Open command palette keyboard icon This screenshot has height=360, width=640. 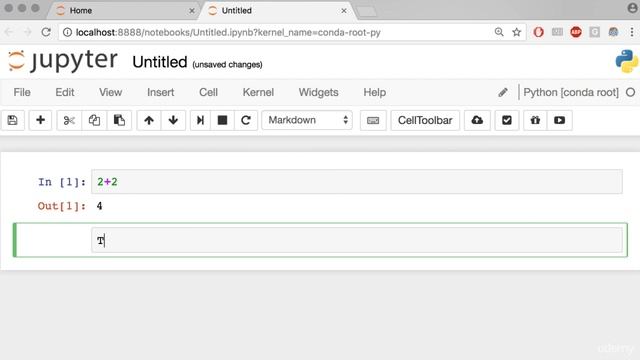click(373, 120)
